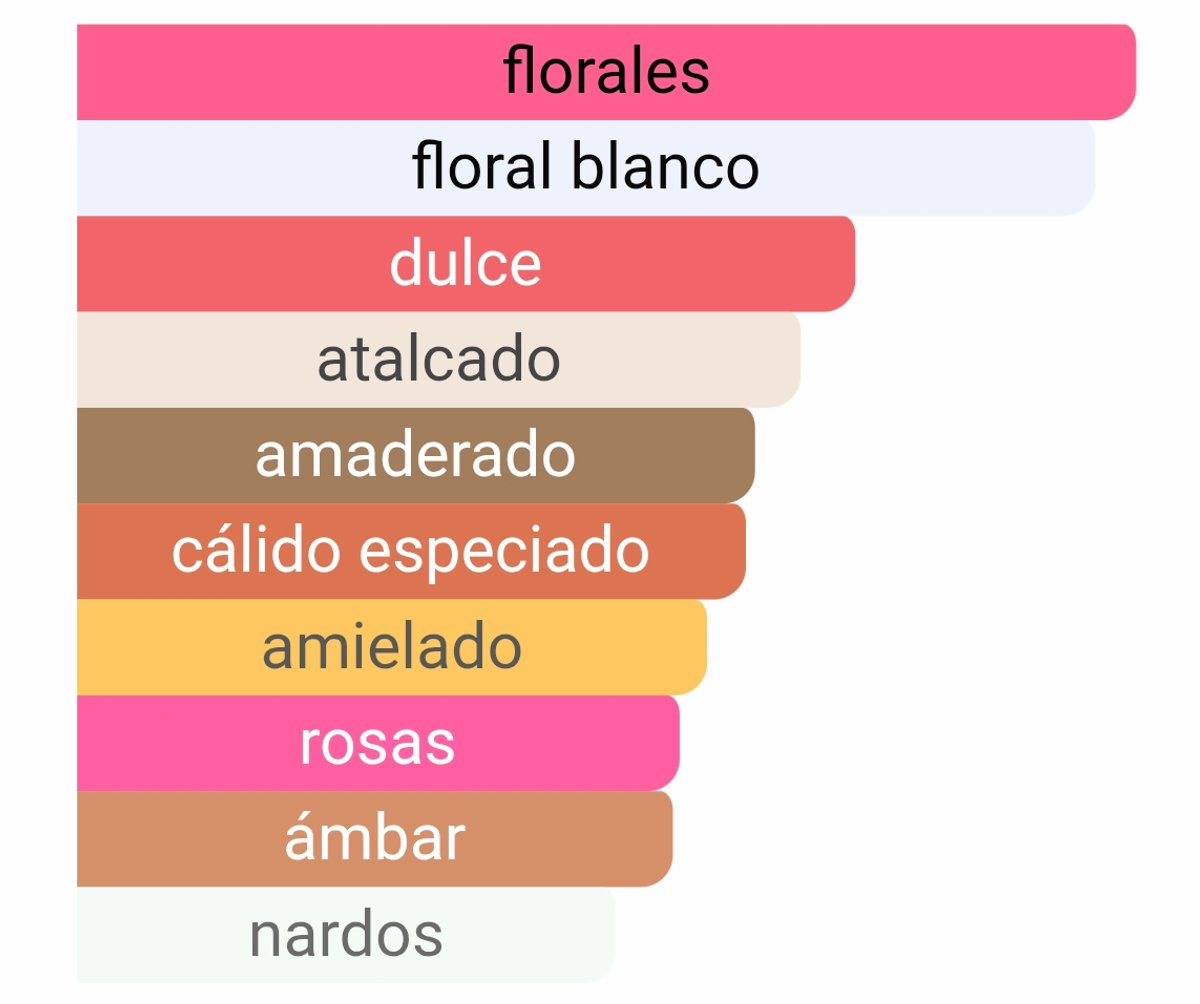This screenshot has height=1004, width=1200.
Task: Tap the word "rosas"
Action: [x=377, y=744]
